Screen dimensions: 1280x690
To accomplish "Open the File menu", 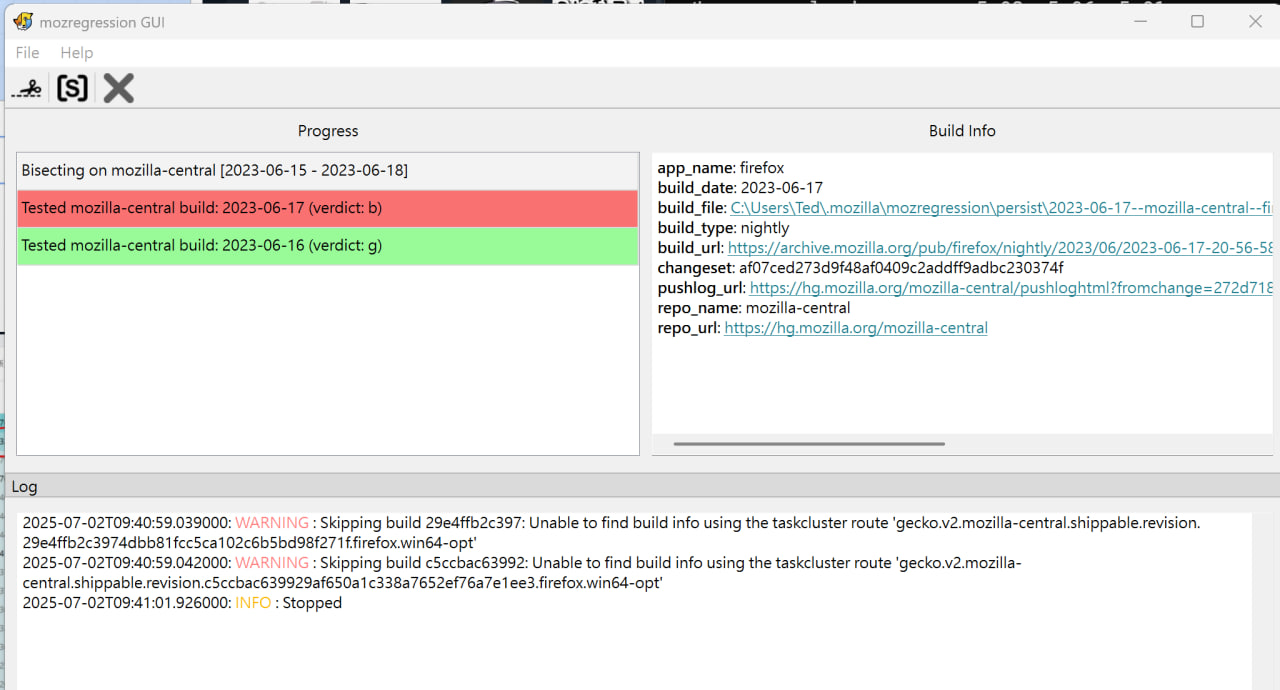I will pyautogui.click(x=28, y=53).
